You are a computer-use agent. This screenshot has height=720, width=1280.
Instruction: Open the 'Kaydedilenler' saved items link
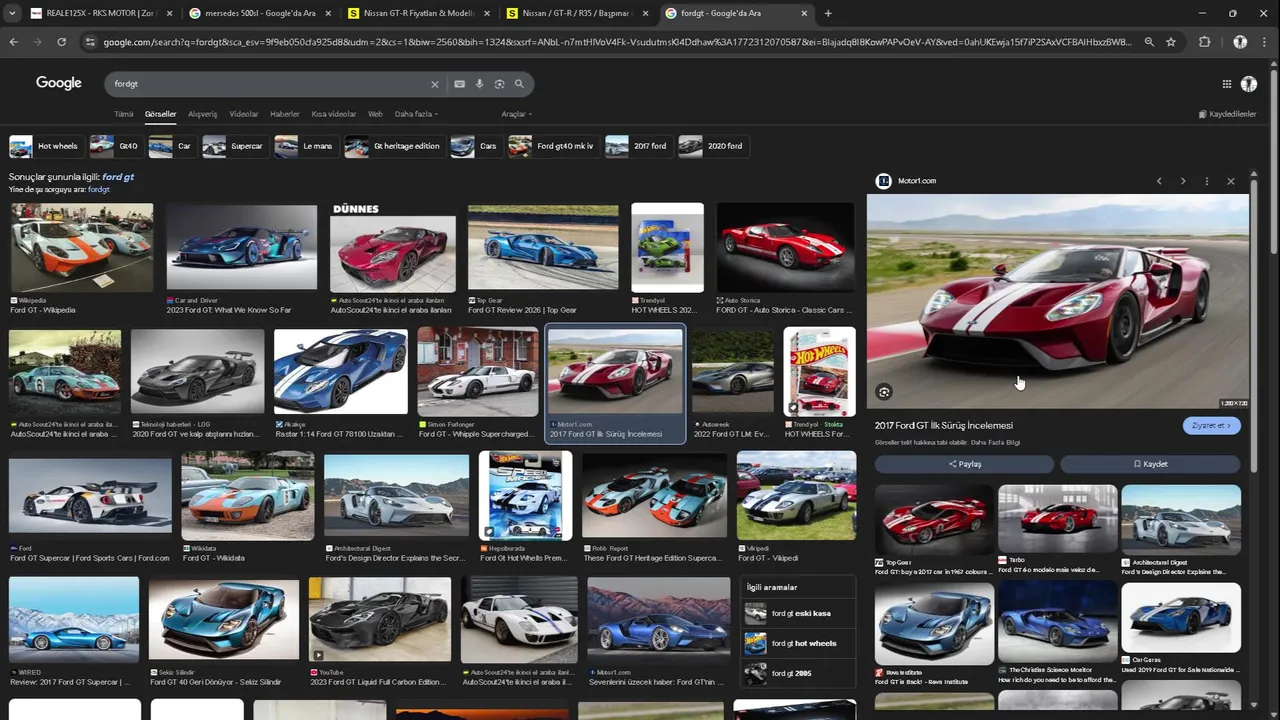click(x=1227, y=114)
